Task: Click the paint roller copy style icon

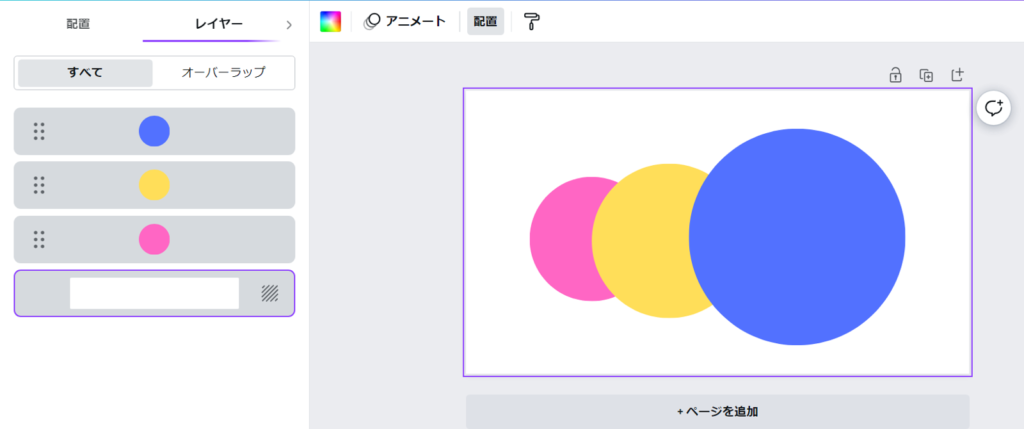Action: [x=531, y=22]
